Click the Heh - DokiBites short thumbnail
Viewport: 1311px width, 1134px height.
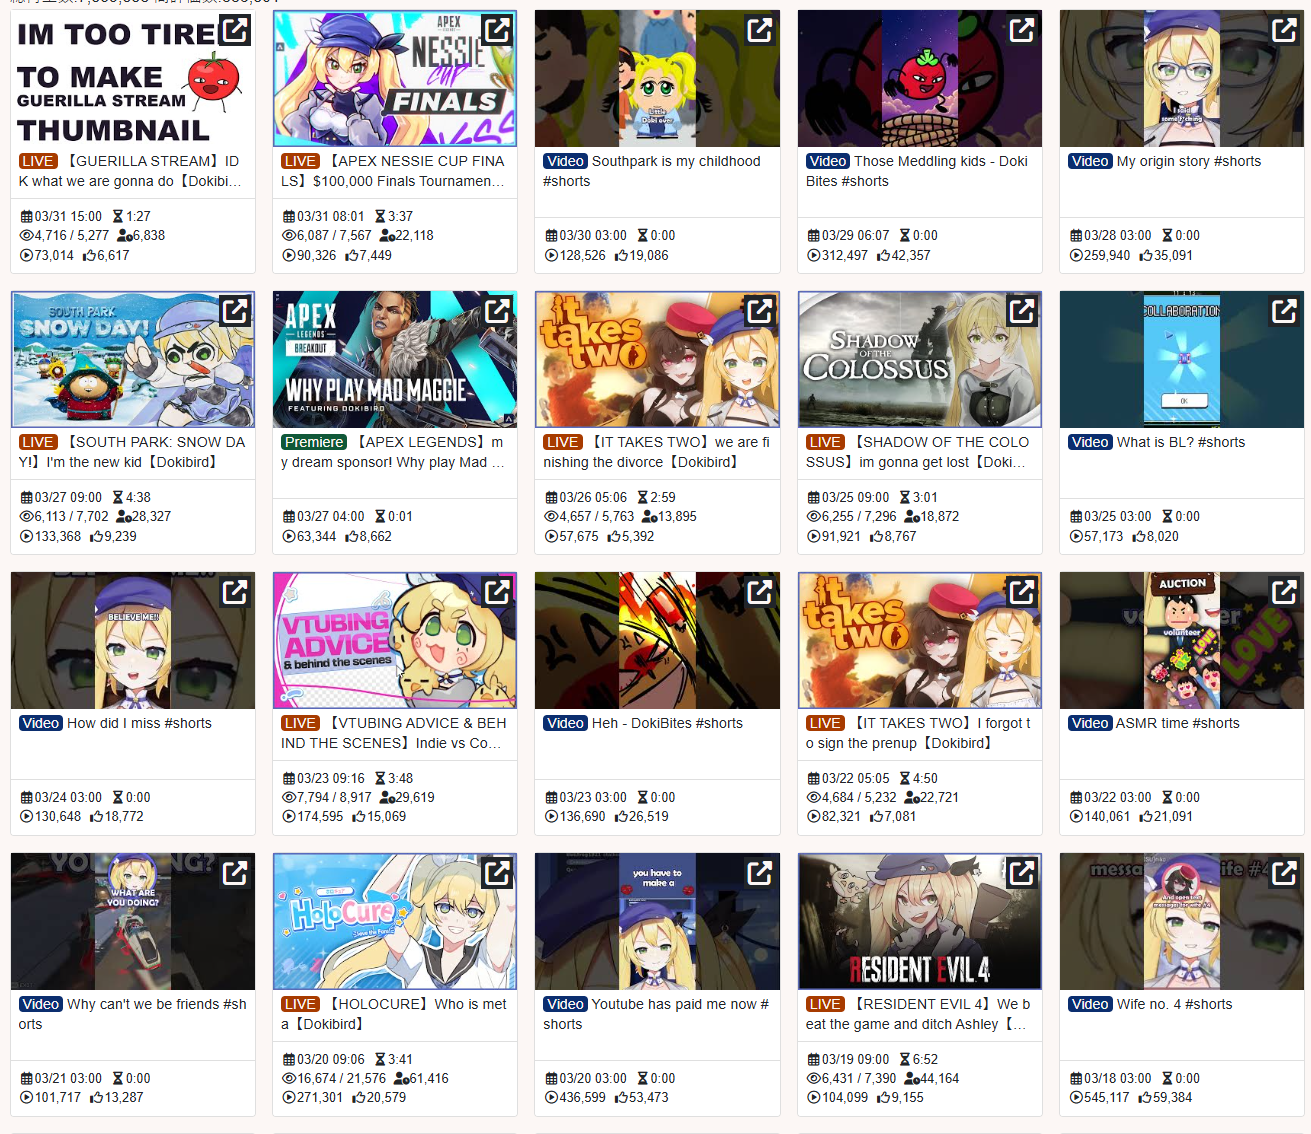click(x=657, y=641)
